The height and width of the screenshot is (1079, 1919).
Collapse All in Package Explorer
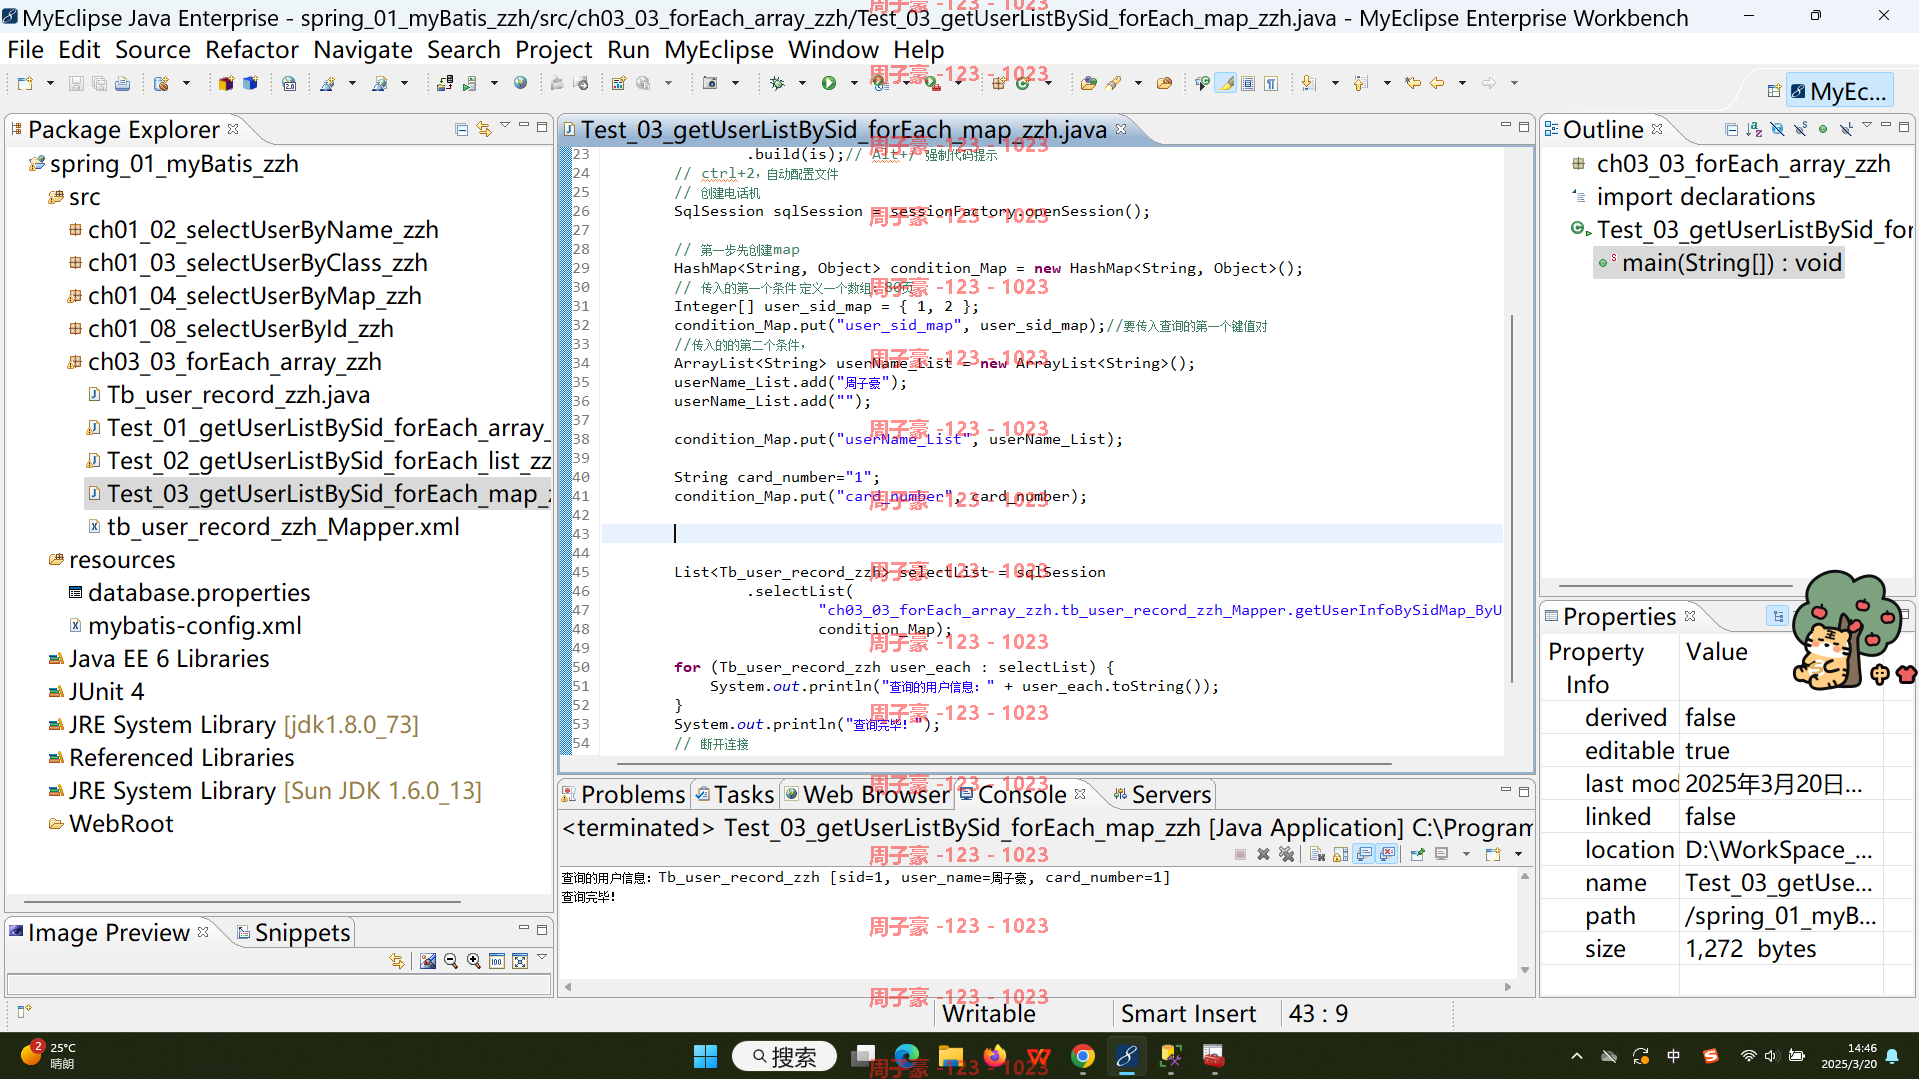pyautogui.click(x=461, y=129)
